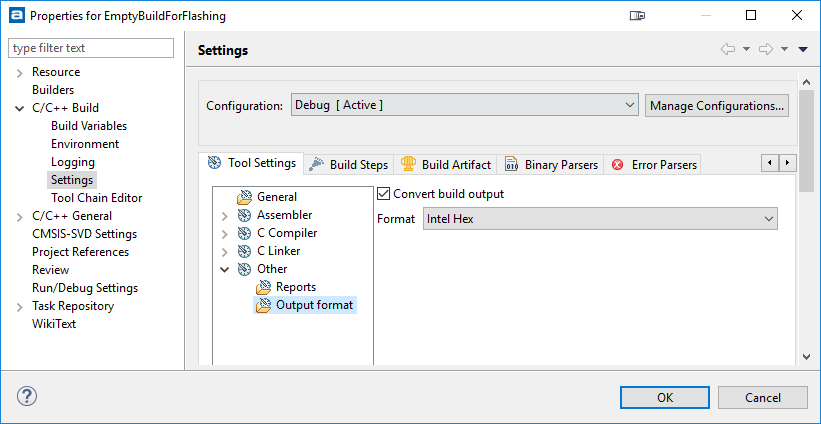Switch to the Binary Parsers tab
The width and height of the screenshot is (821, 424).
tap(561, 164)
